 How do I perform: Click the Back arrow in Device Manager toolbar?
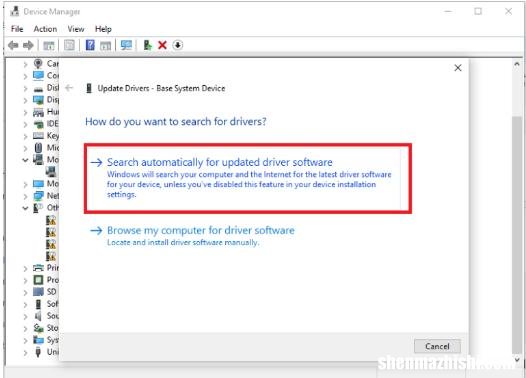click(13, 45)
